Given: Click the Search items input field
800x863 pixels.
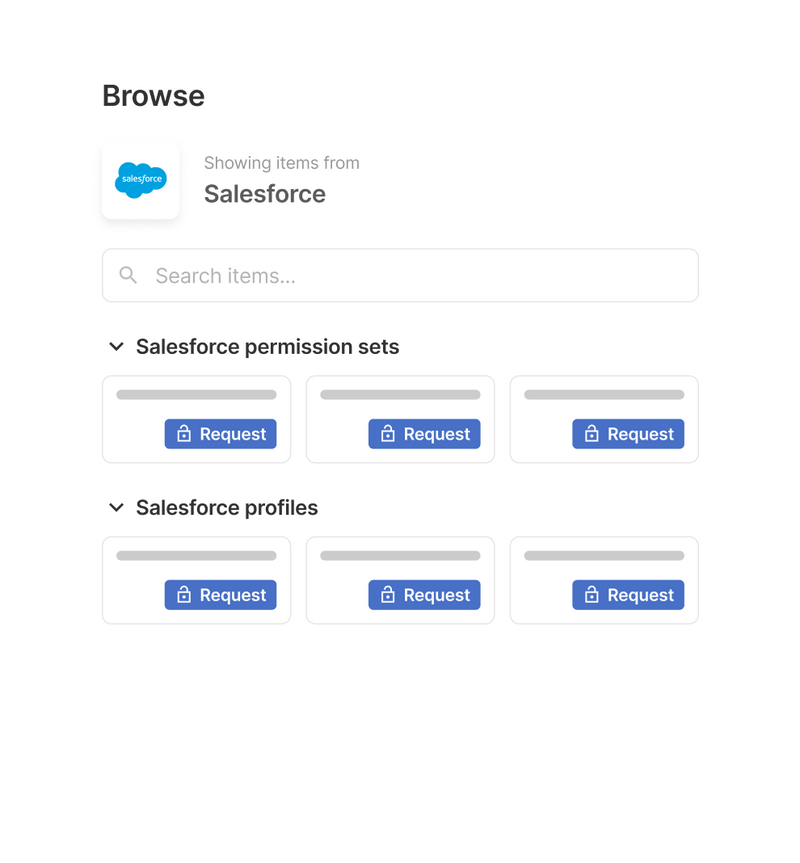Looking at the screenshot, I should 300,275.
